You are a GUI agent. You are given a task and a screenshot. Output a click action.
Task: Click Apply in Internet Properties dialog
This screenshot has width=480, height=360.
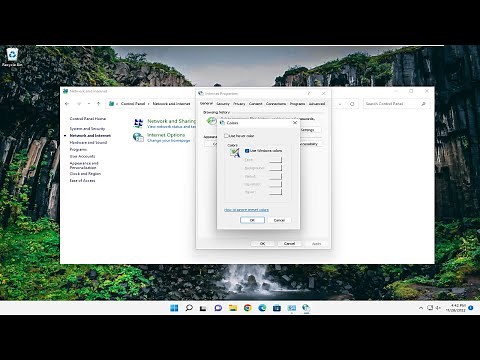click(316, 244)
